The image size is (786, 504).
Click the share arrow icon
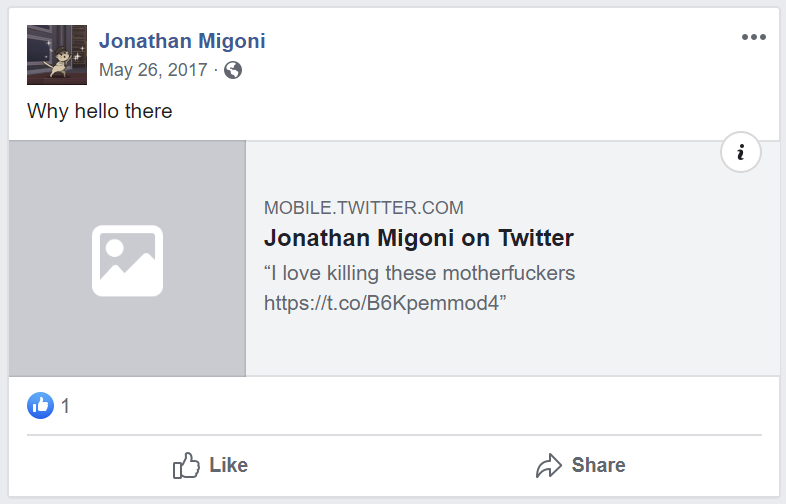tap(549, 465)
